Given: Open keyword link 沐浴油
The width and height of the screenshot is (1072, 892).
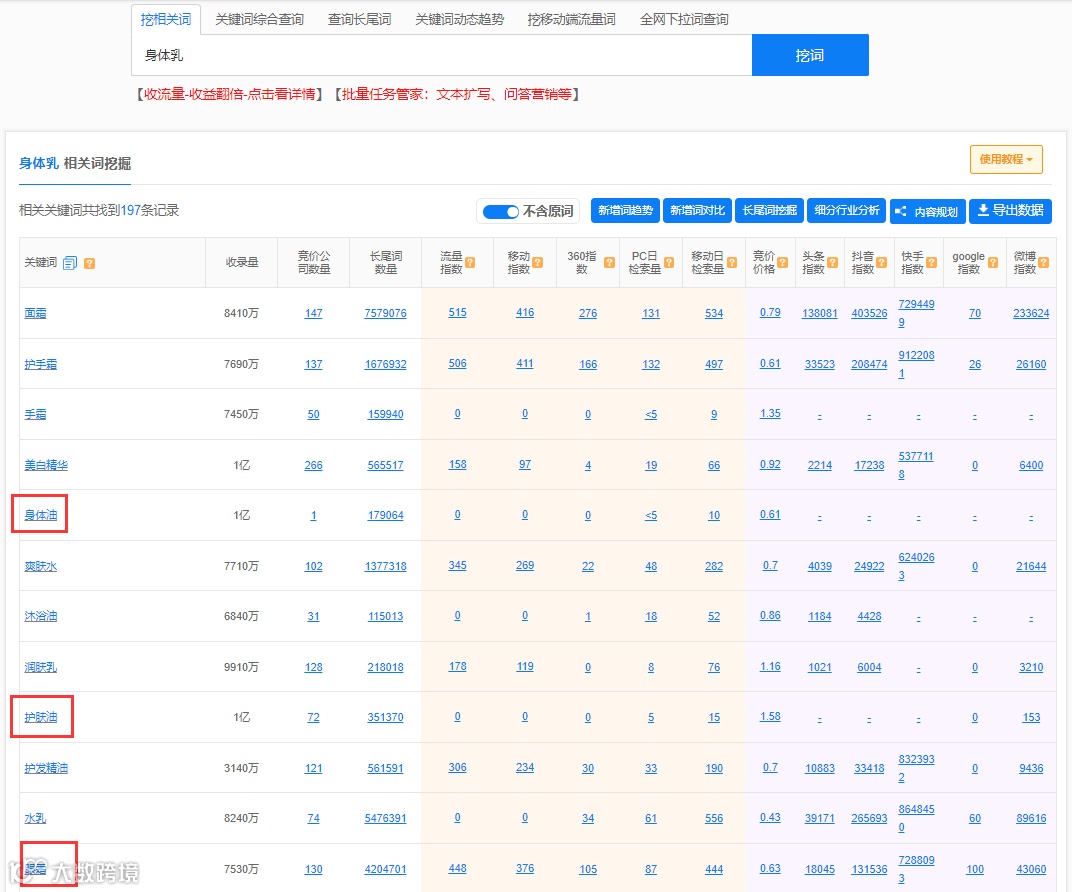Looking at the screenshot, I should point(41,617).
